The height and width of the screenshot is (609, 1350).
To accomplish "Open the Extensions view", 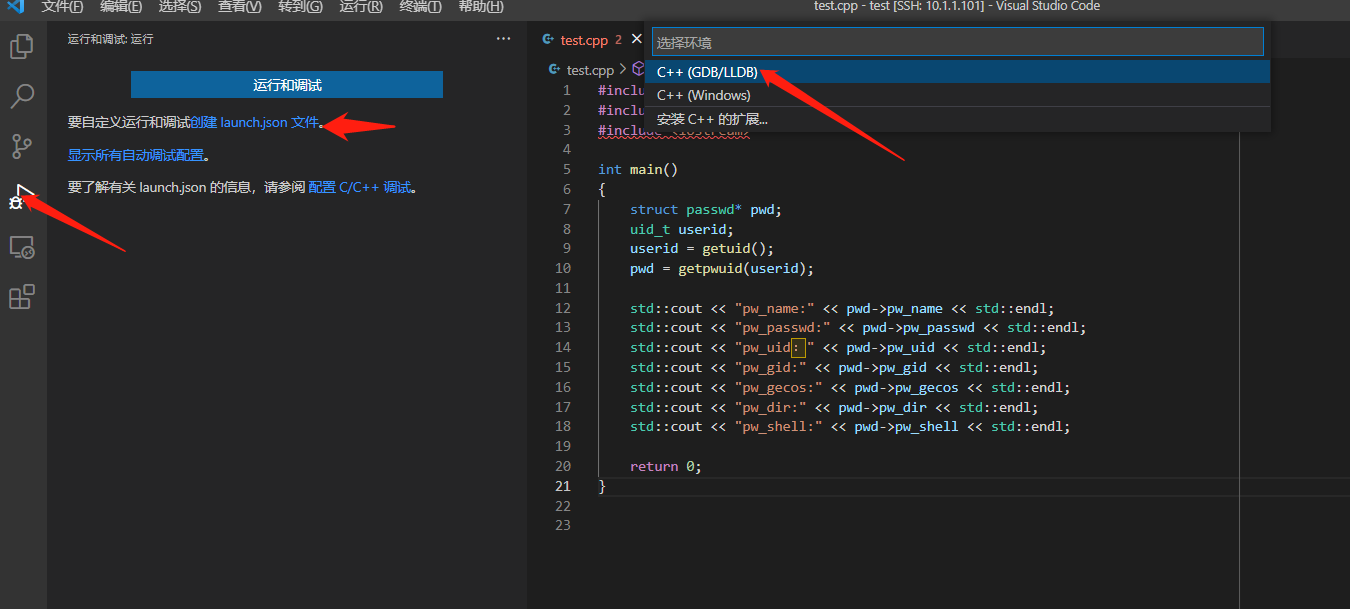I will [x=21, y=297].
